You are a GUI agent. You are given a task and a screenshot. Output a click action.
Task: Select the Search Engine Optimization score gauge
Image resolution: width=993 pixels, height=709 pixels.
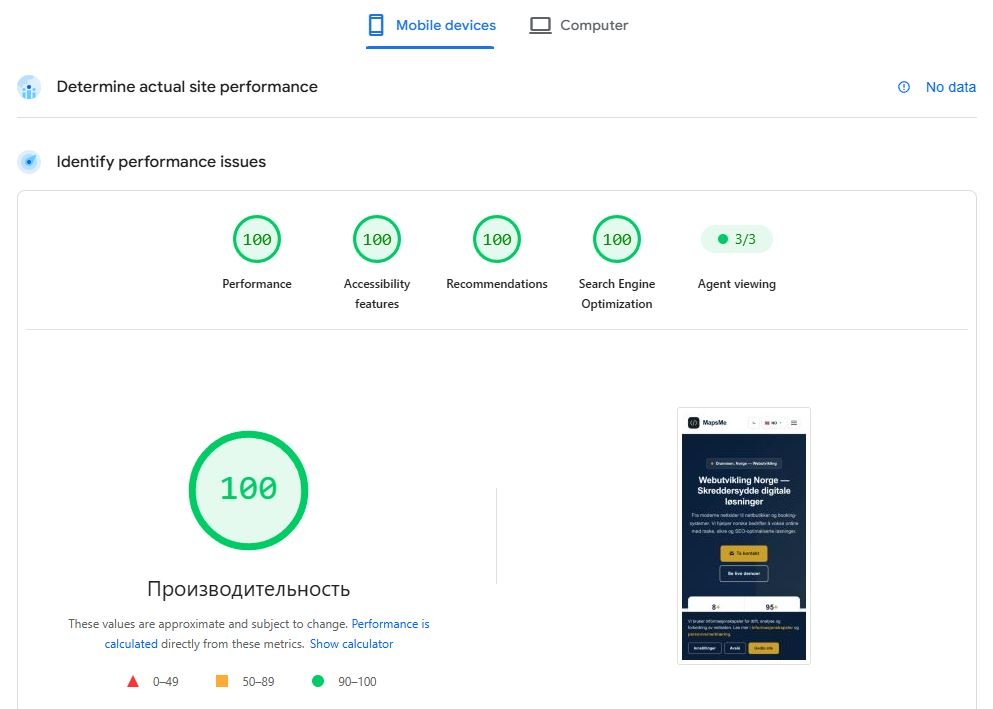[x=617, y=239]
